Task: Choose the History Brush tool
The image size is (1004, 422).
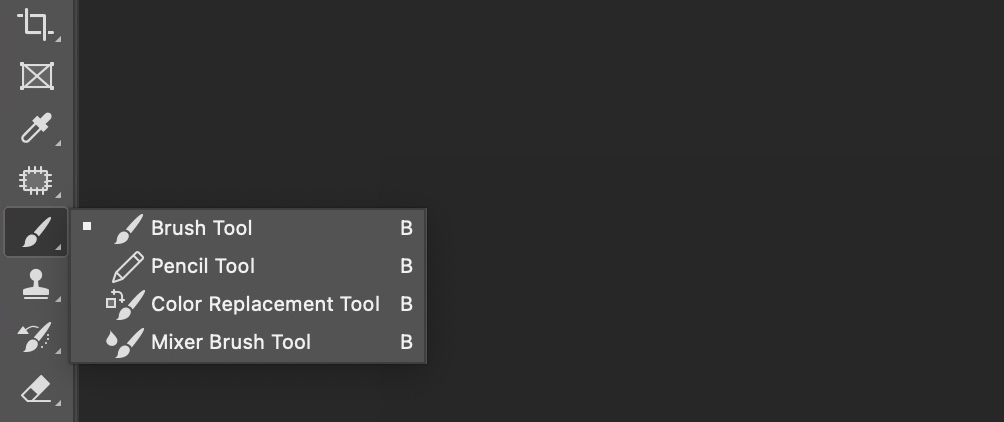Action: [36, 338]
